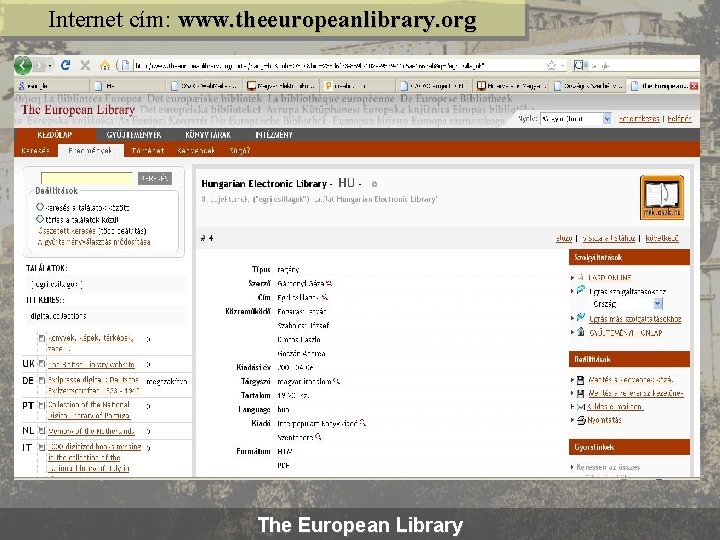Click the bookmark star in the address bar
This screenshot has height=540, width=720.
pyautogui.click(x=551, y=65)
